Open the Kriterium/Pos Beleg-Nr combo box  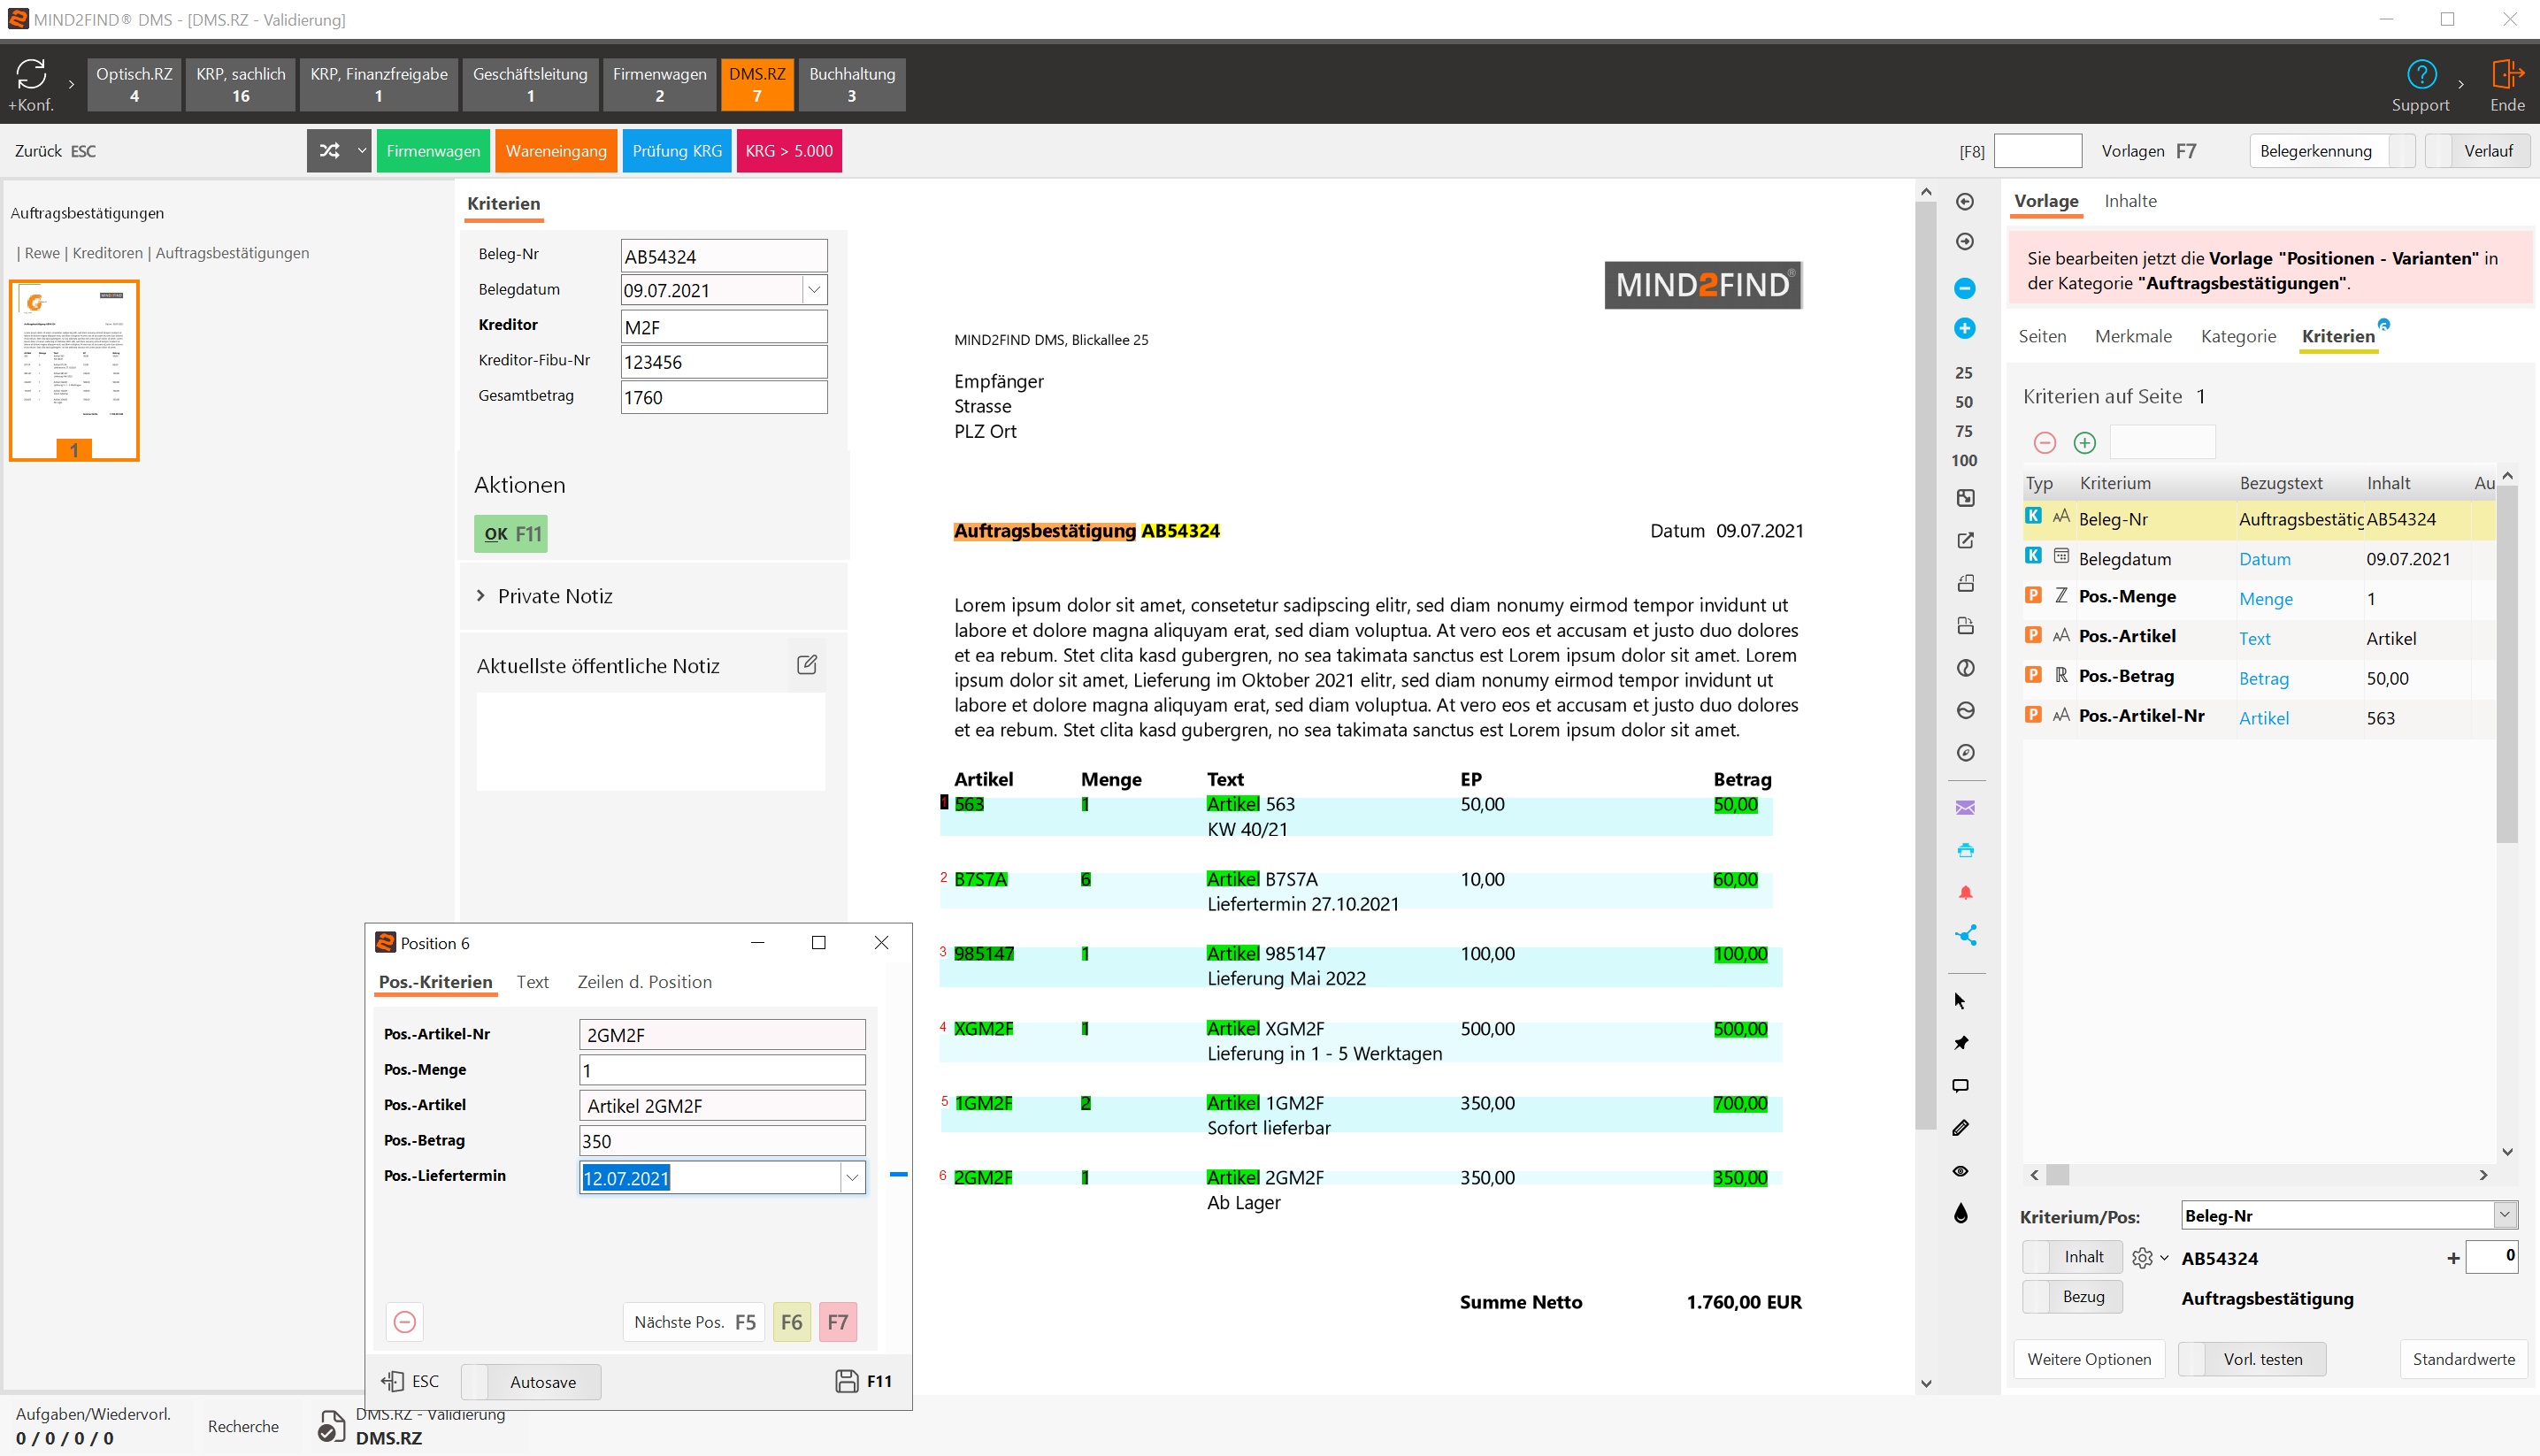coord(2503,1215)
